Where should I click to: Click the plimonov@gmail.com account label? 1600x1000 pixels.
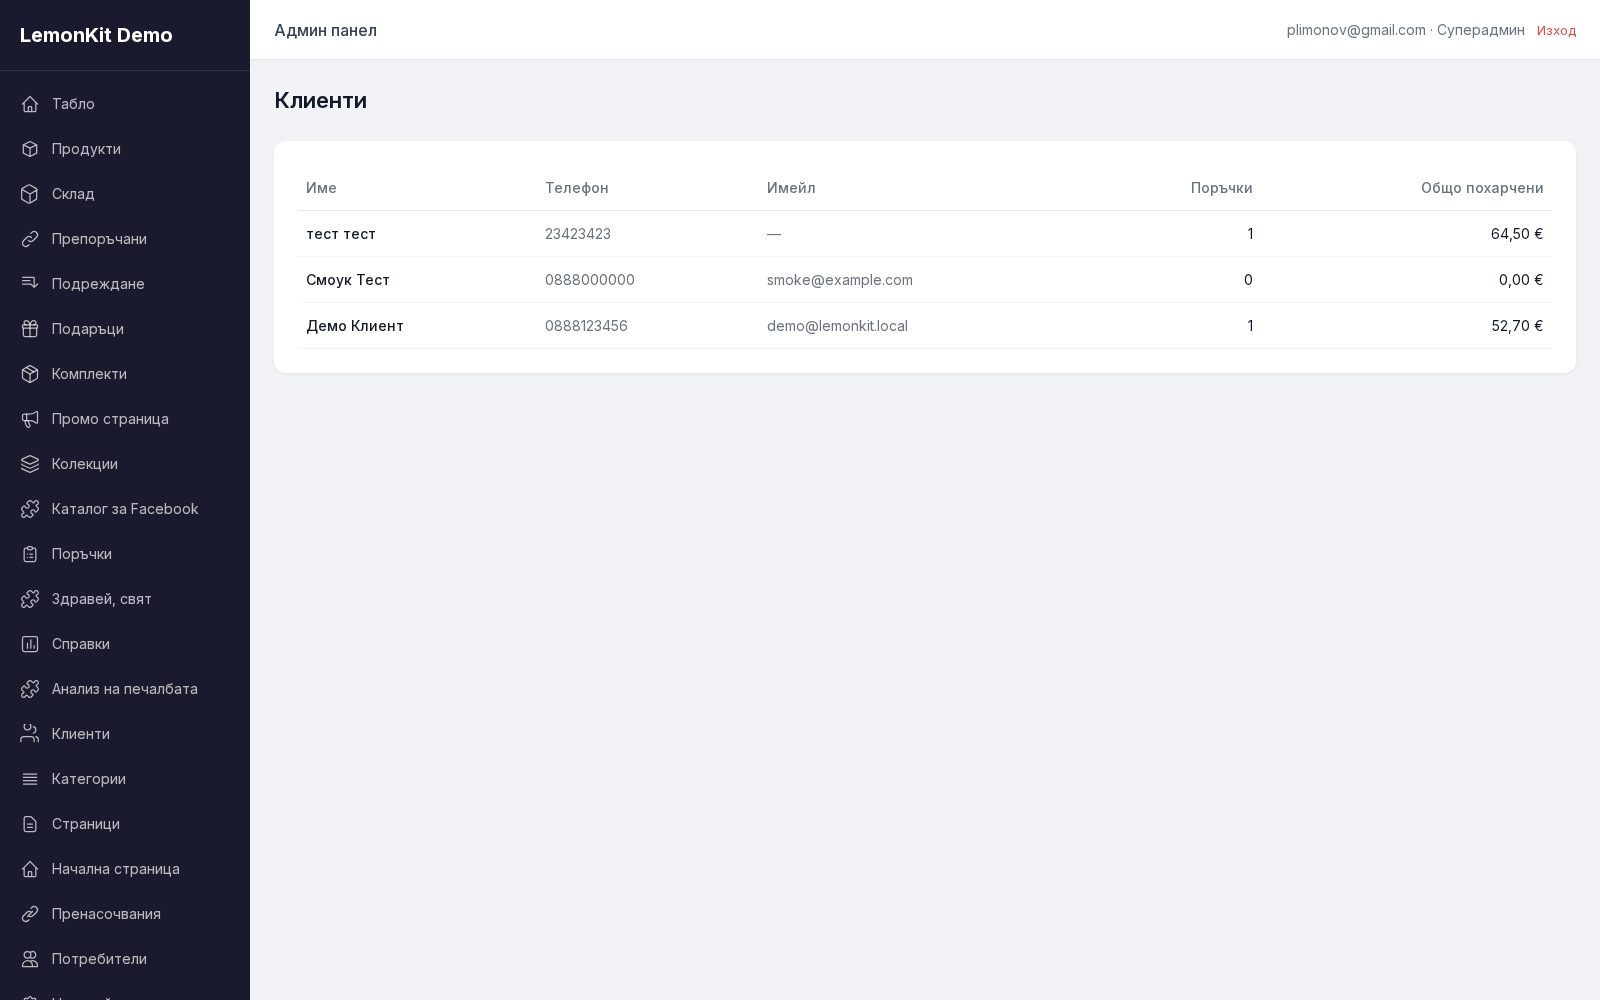1356,30
